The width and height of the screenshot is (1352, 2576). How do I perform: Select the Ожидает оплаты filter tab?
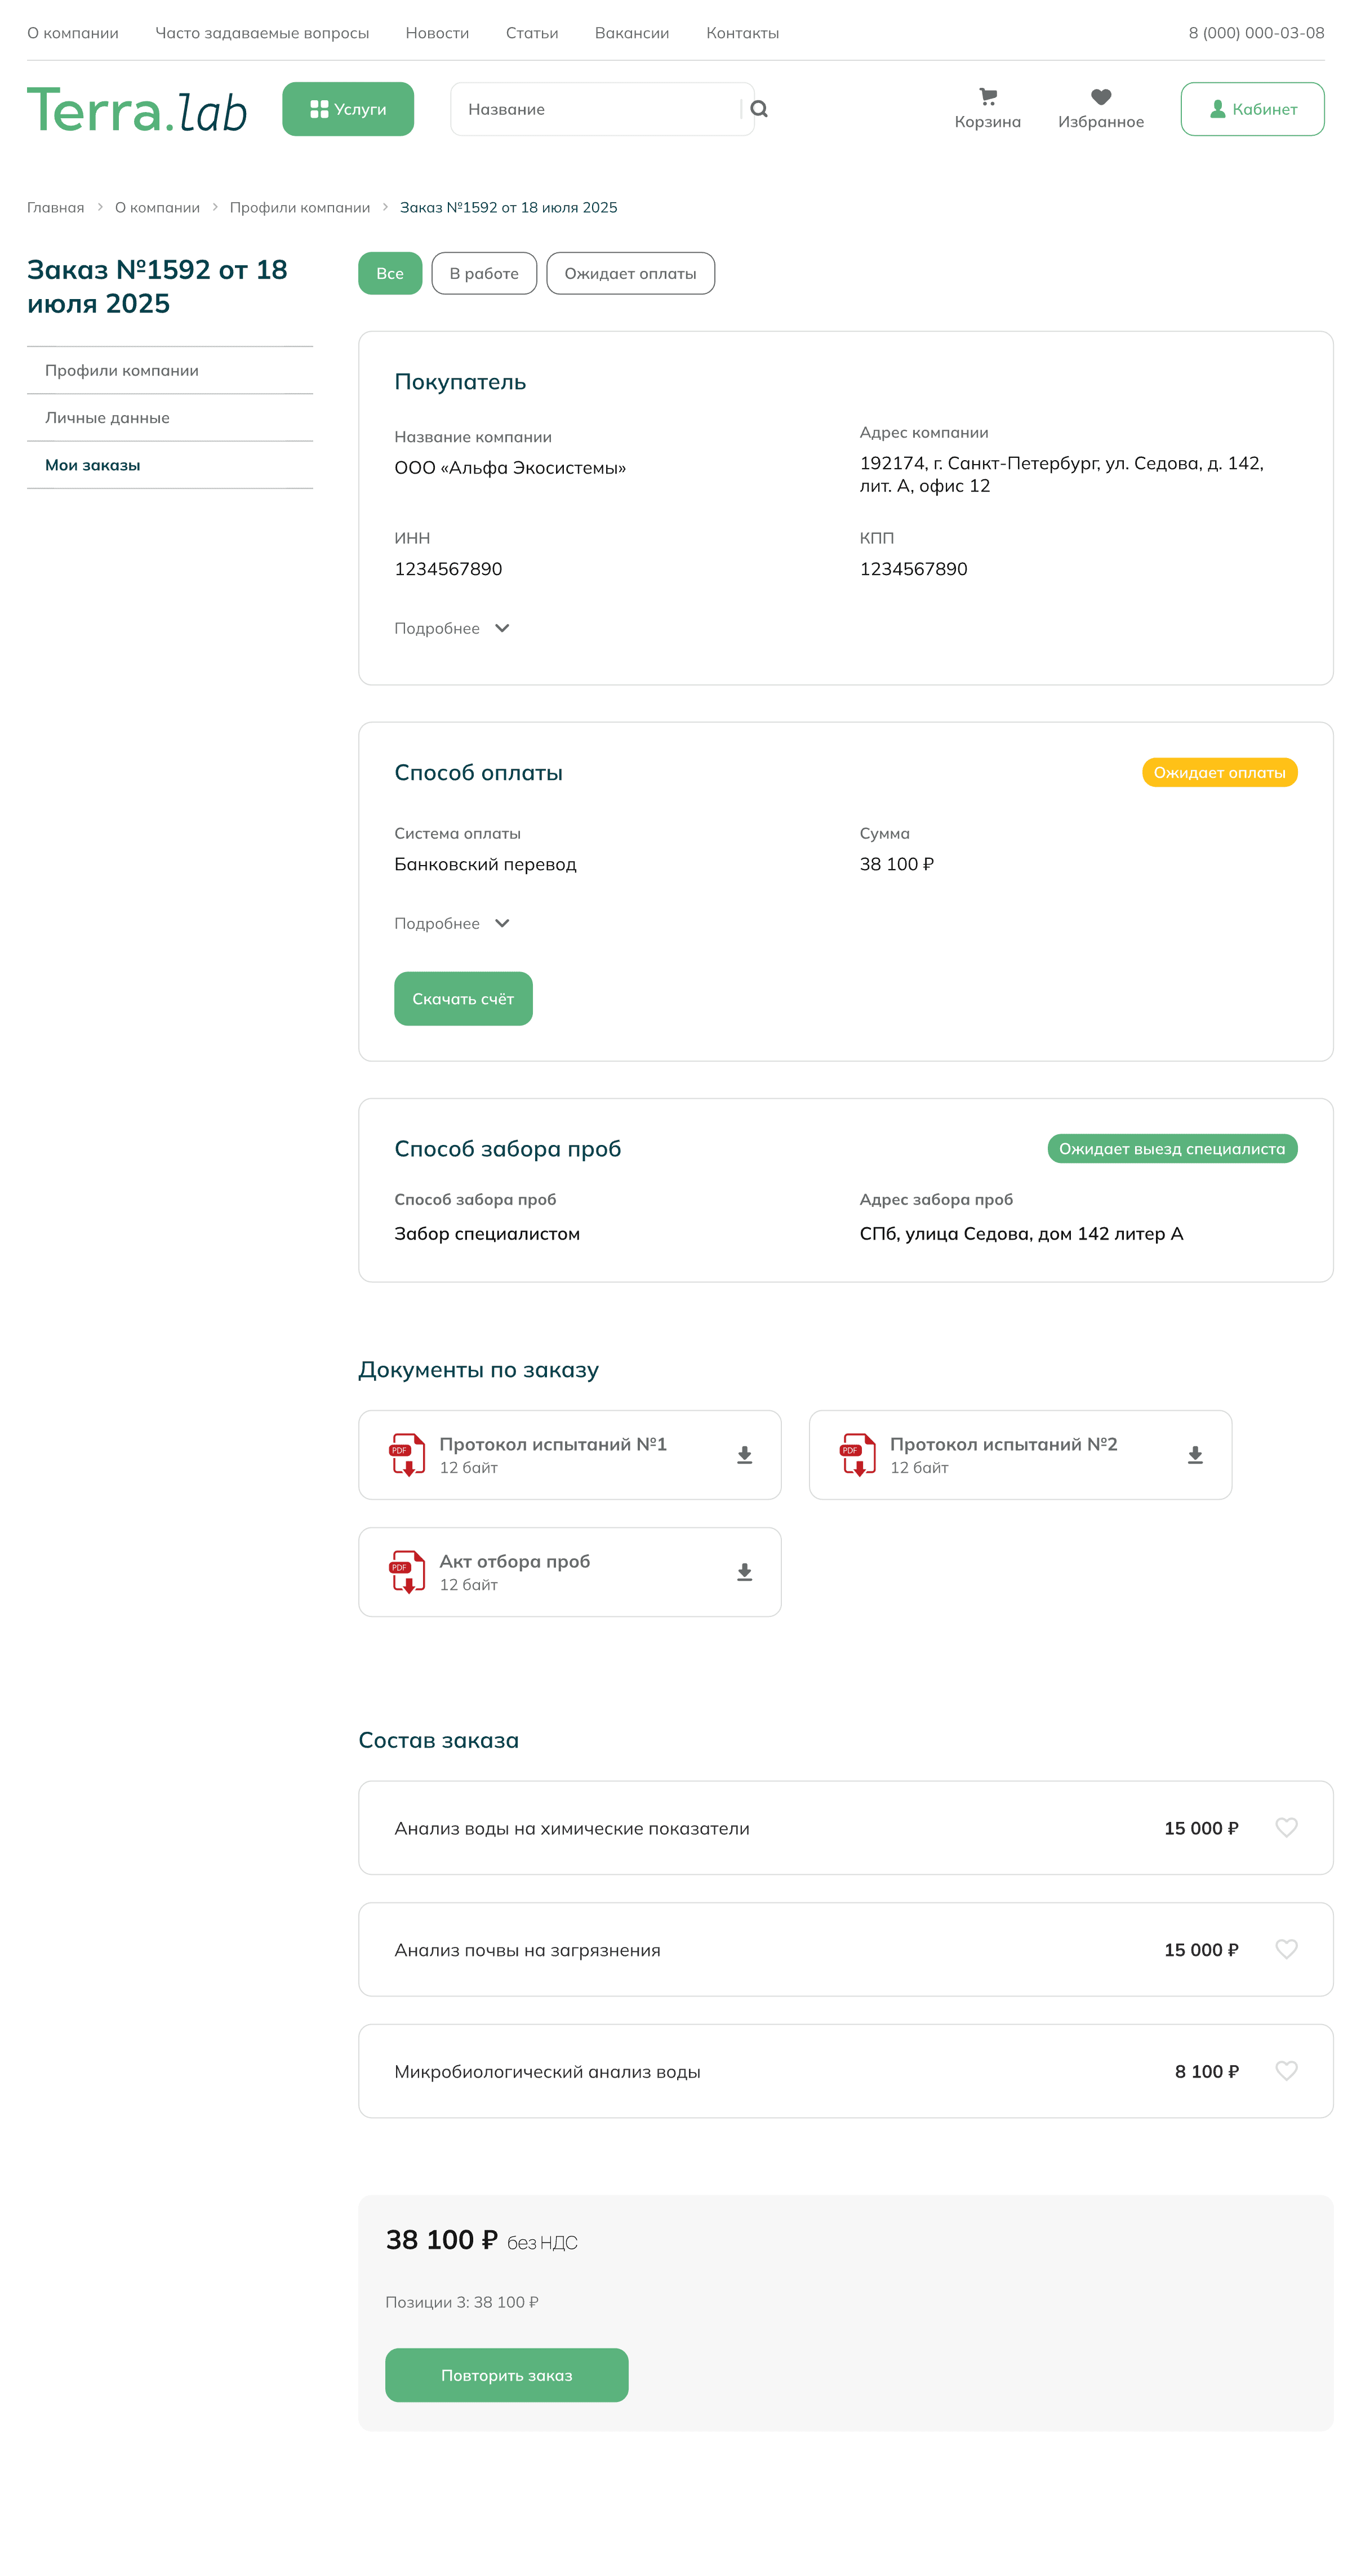pyautogui.click(x=630, y=273)
